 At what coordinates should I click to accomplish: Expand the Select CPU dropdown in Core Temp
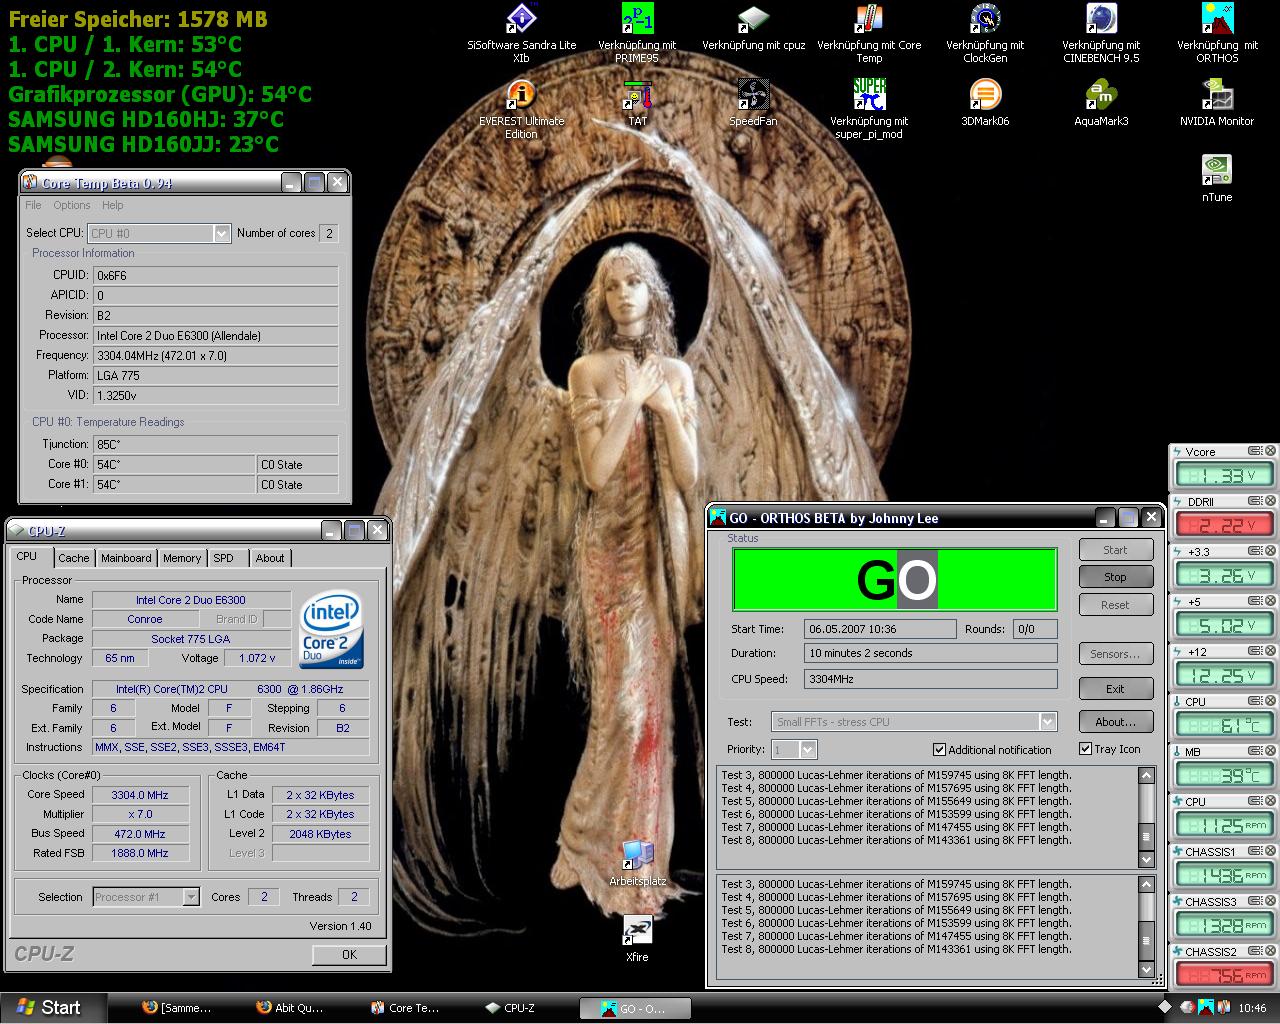pos(221,233)
